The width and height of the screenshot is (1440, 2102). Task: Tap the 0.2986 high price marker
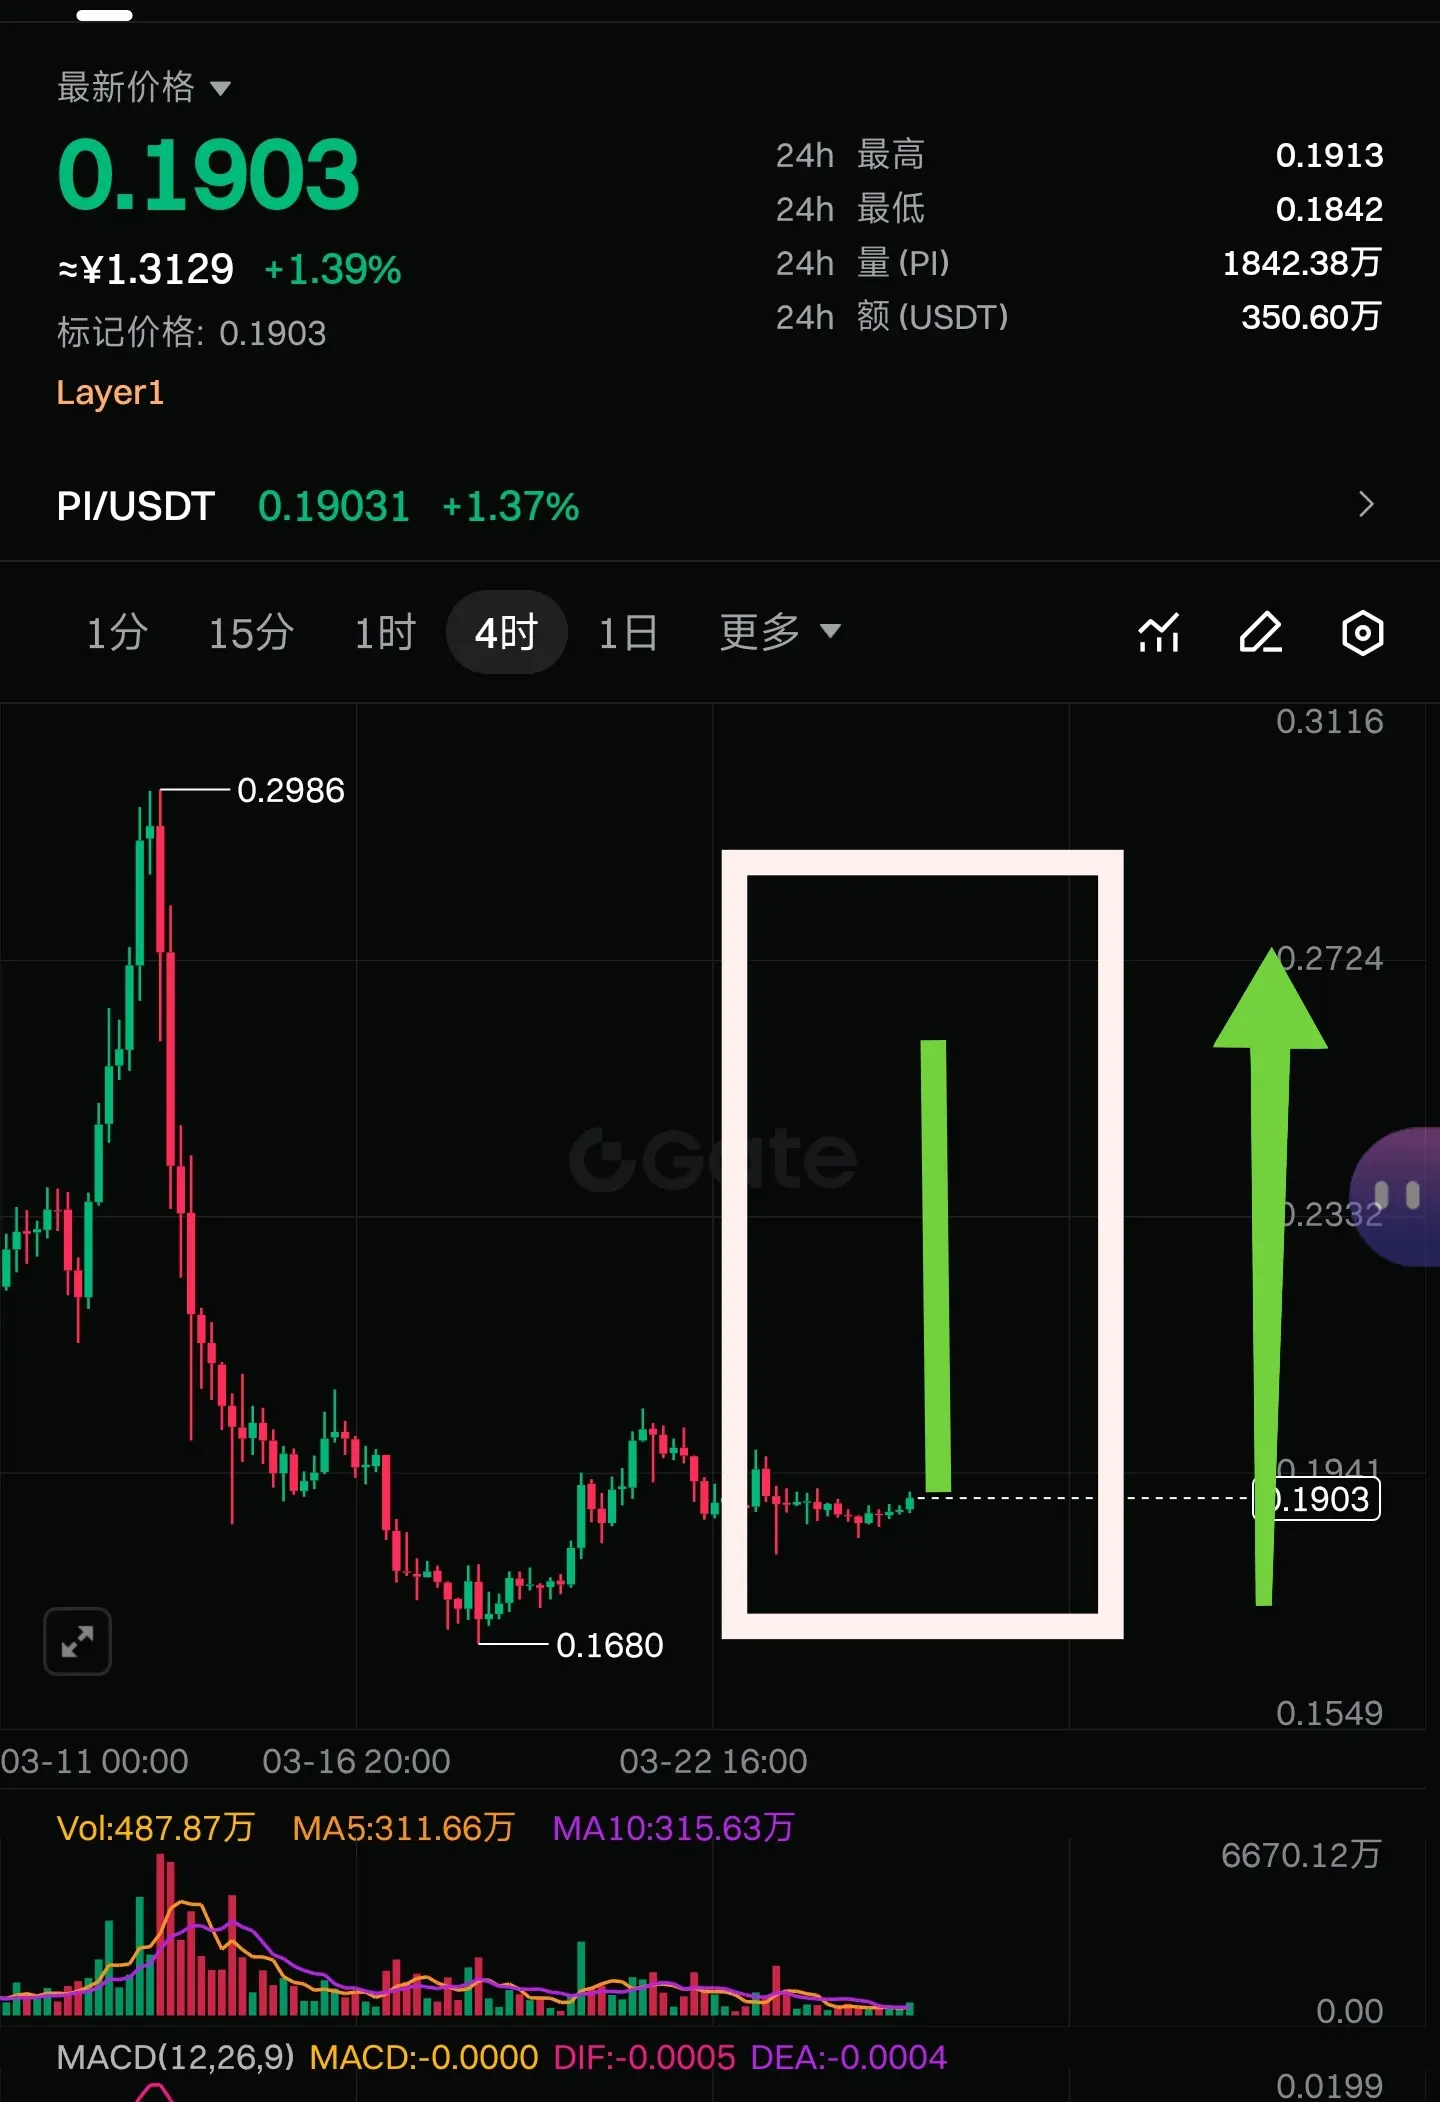tap(291, 791)
